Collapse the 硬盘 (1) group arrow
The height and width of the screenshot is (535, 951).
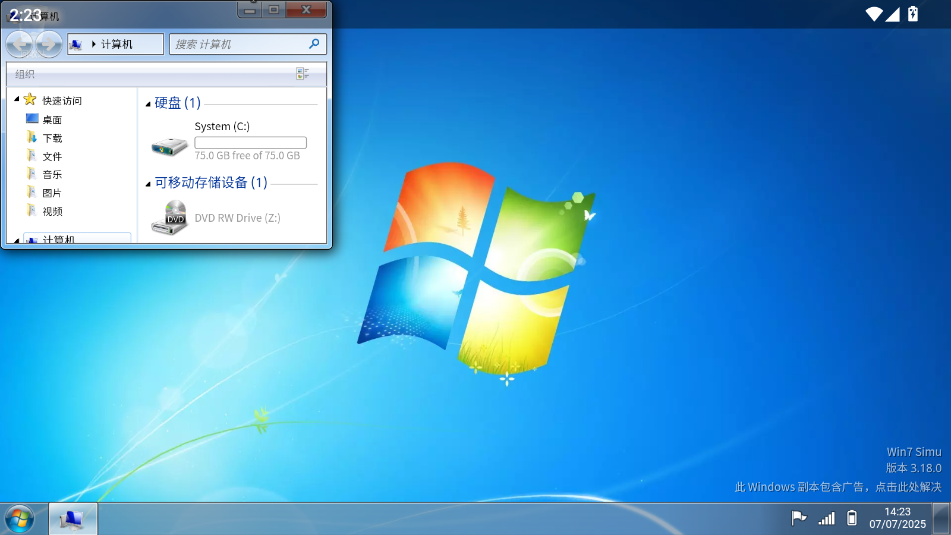coord(148,104)
